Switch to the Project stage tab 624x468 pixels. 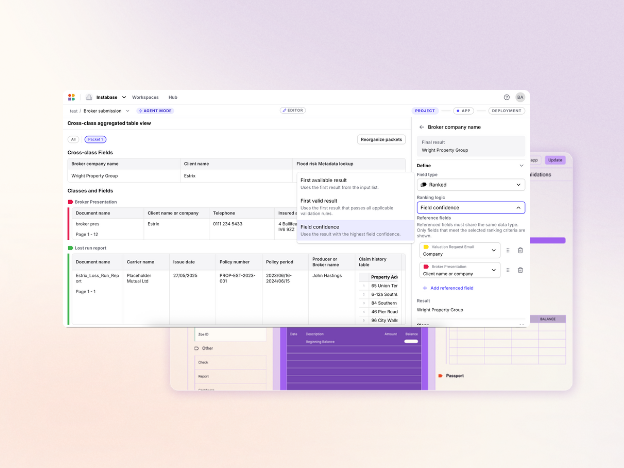pos(425,111)
